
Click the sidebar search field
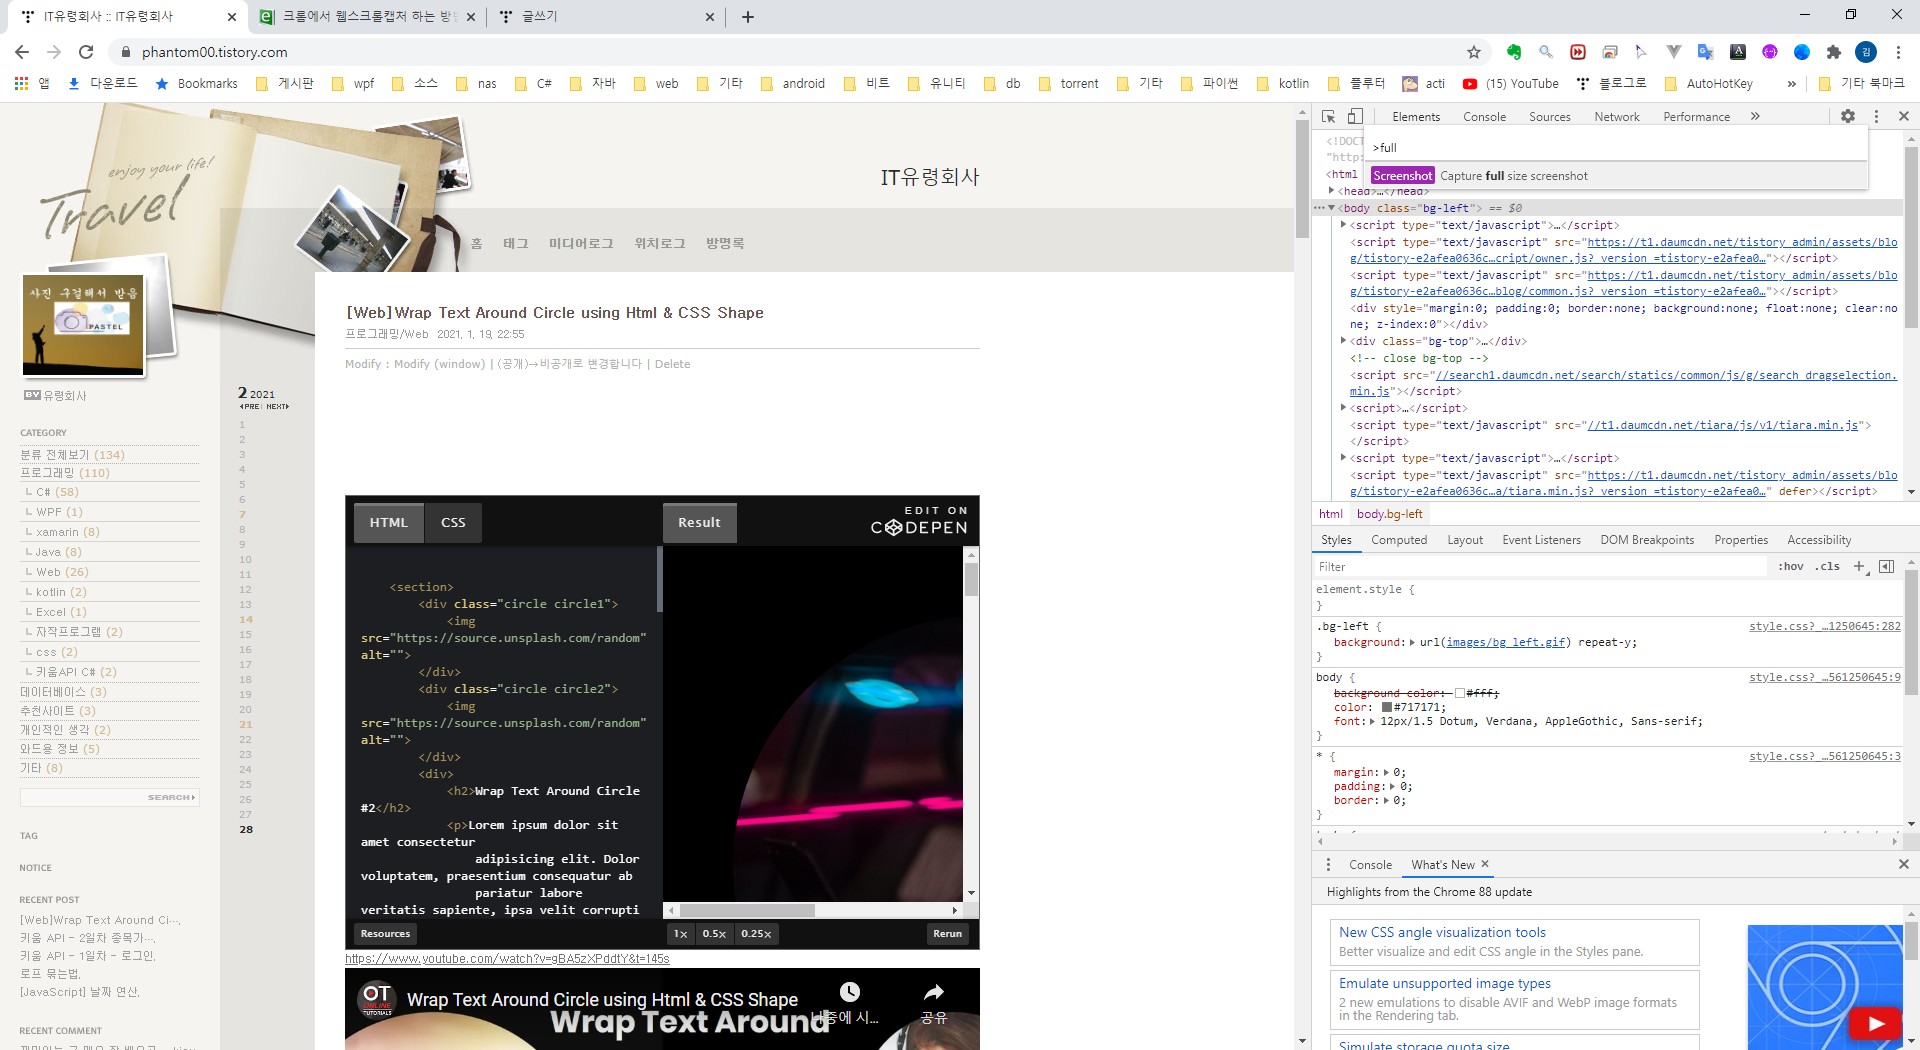click(x=110, y=797)
